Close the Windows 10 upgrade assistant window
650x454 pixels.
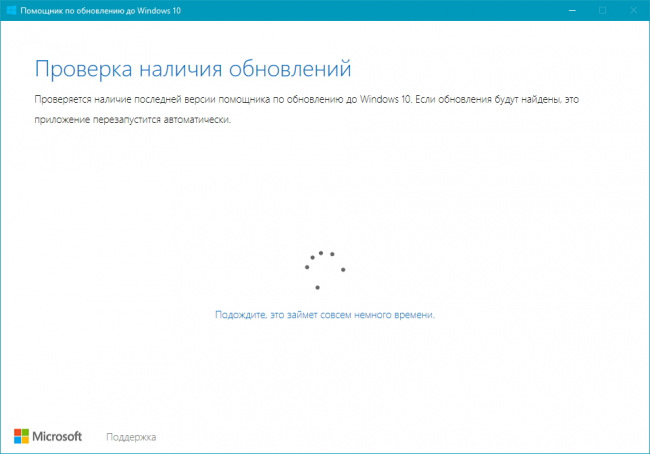[x=634, y=10]
